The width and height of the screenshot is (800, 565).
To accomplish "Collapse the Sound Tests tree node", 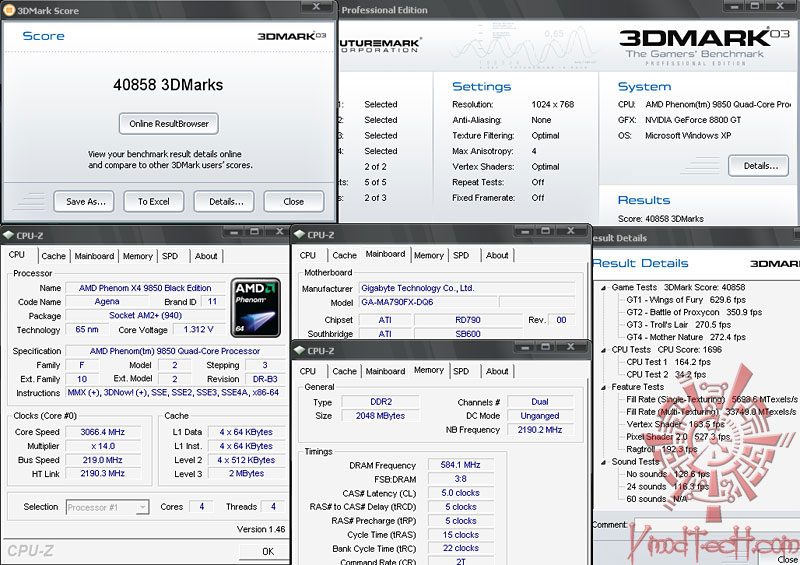I will coord(603,462).
